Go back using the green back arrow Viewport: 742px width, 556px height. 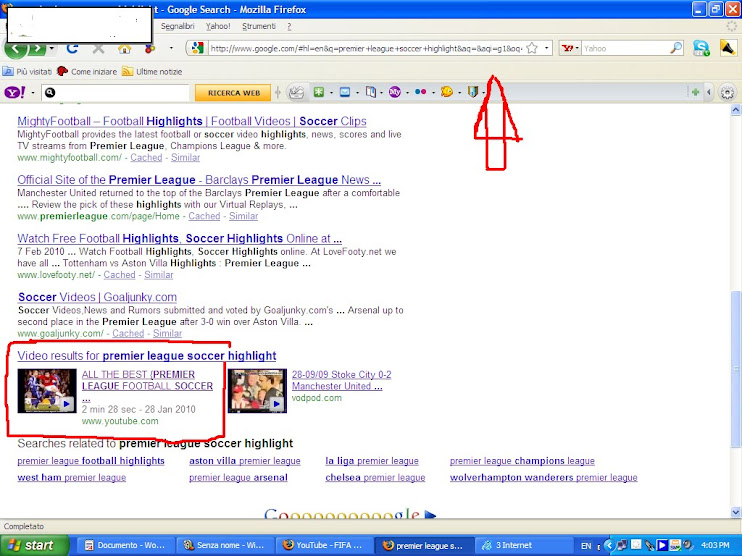pos(15,49)
